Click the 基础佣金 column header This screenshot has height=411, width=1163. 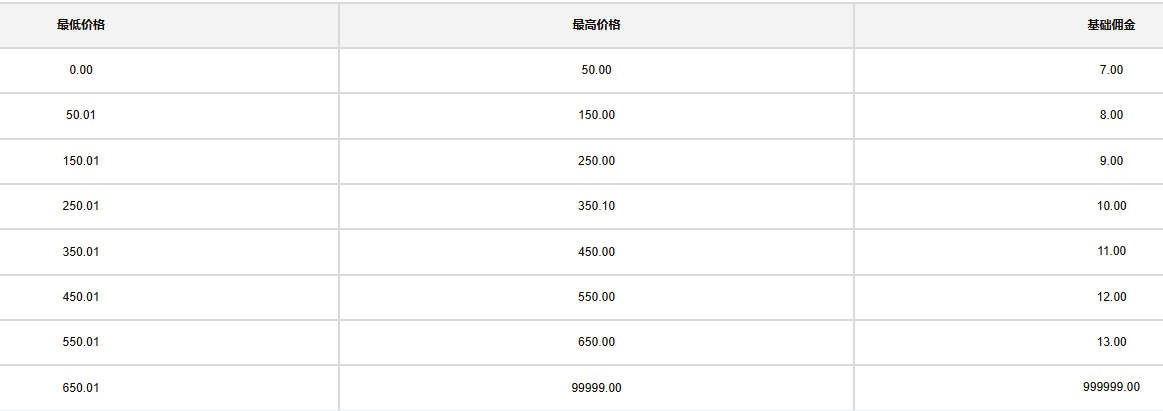[1111, 25]
